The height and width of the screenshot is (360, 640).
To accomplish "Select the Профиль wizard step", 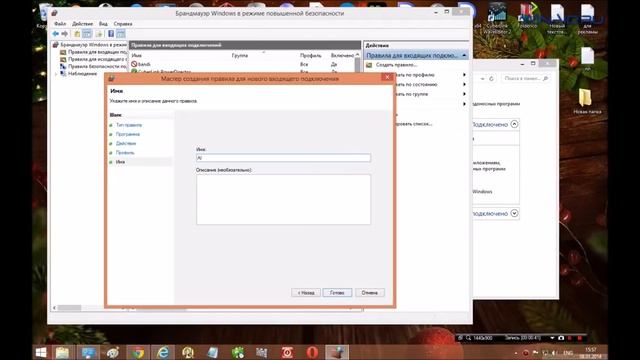I will (x=125, y=153).
